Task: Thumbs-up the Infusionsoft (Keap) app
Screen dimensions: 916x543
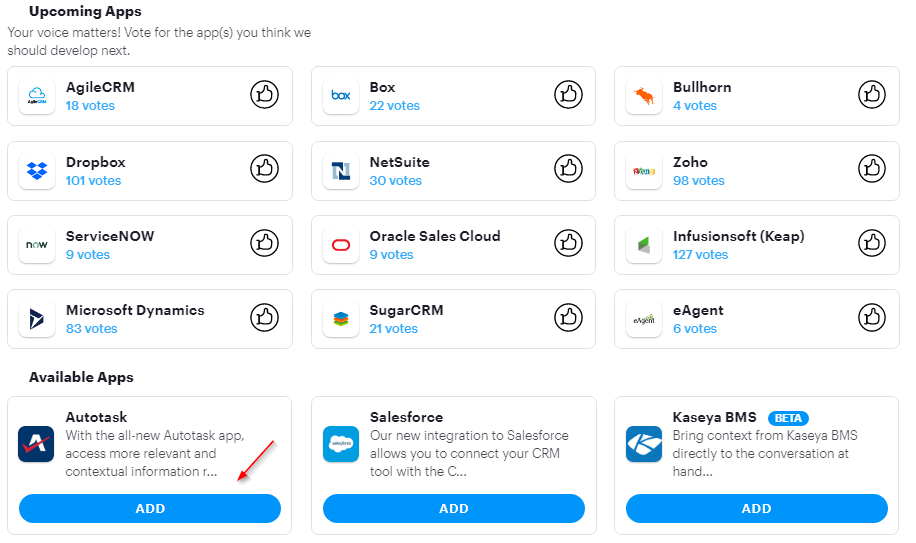Action: tap(872, 243)
